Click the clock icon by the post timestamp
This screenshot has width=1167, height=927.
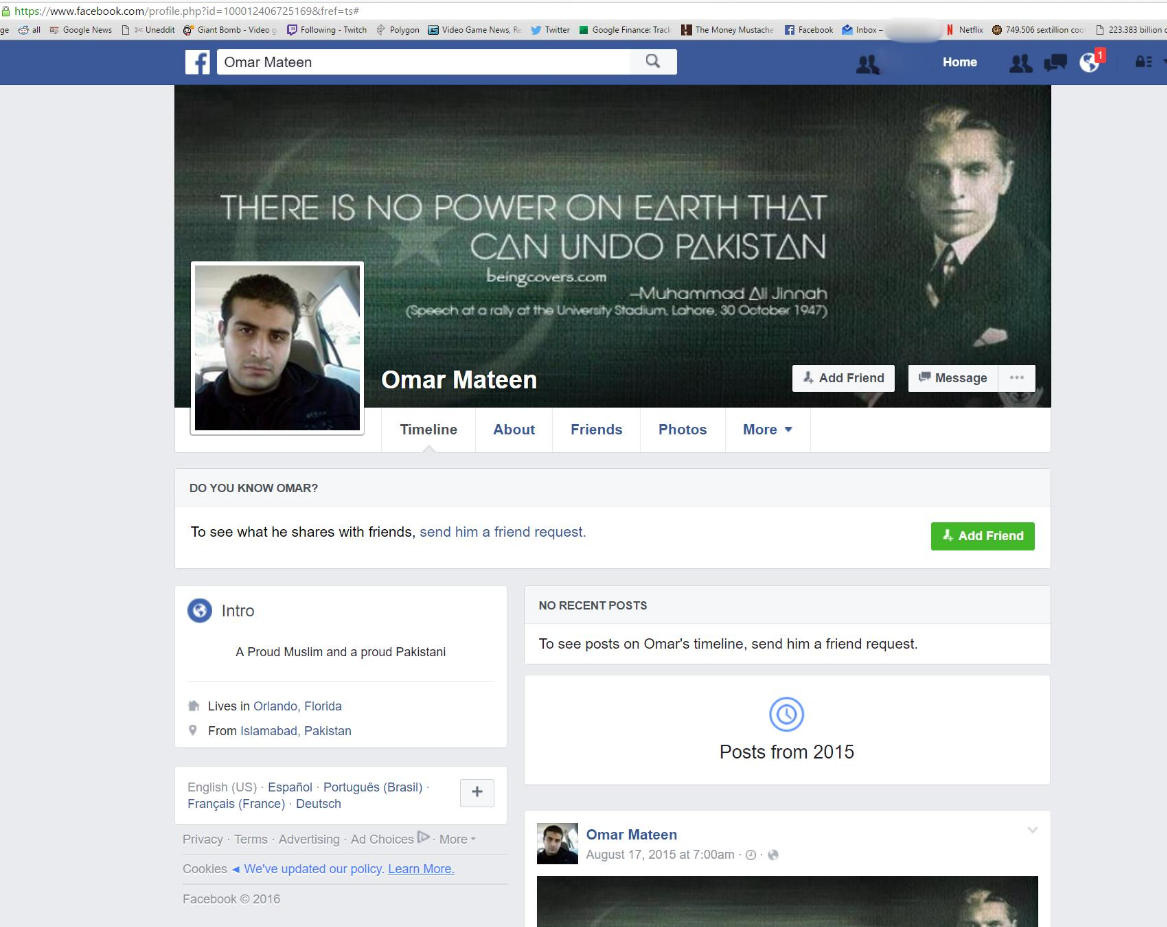coord(751,855)
